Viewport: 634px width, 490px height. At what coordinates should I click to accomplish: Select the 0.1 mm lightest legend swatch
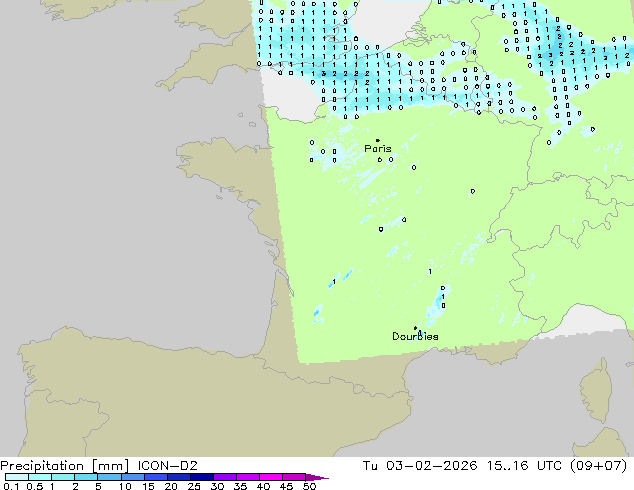point(17,477)
